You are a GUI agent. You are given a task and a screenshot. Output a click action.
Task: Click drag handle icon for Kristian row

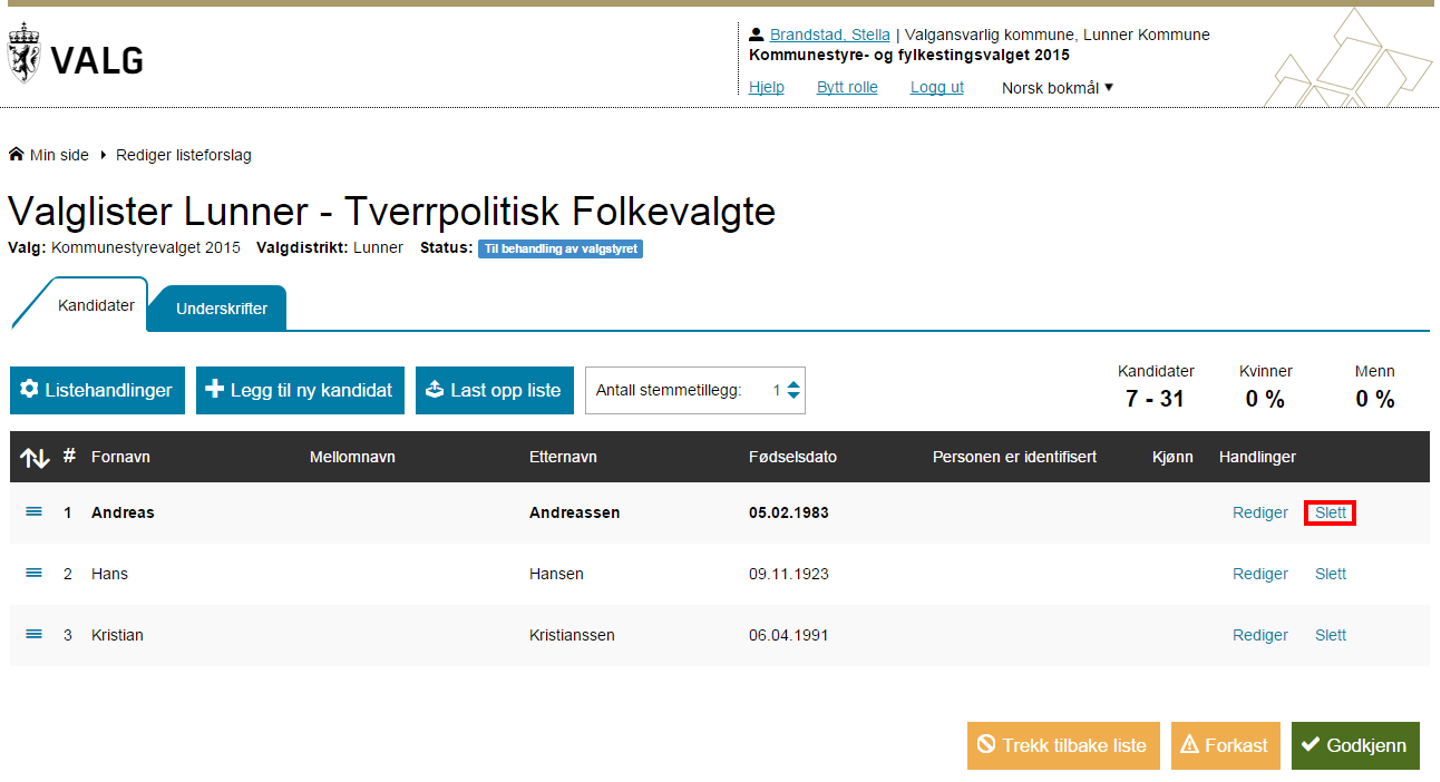[33, 634]
